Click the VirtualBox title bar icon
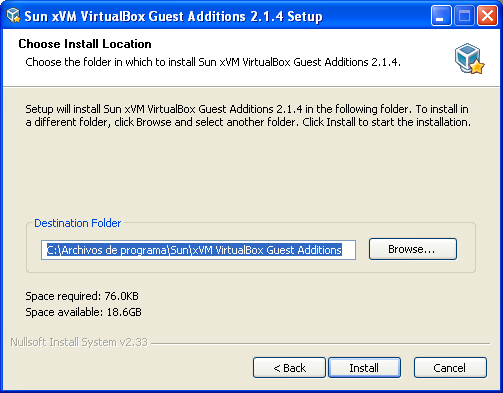Image resolution: width=503 pixels, height=393 pixels. (x=13, y=15)
